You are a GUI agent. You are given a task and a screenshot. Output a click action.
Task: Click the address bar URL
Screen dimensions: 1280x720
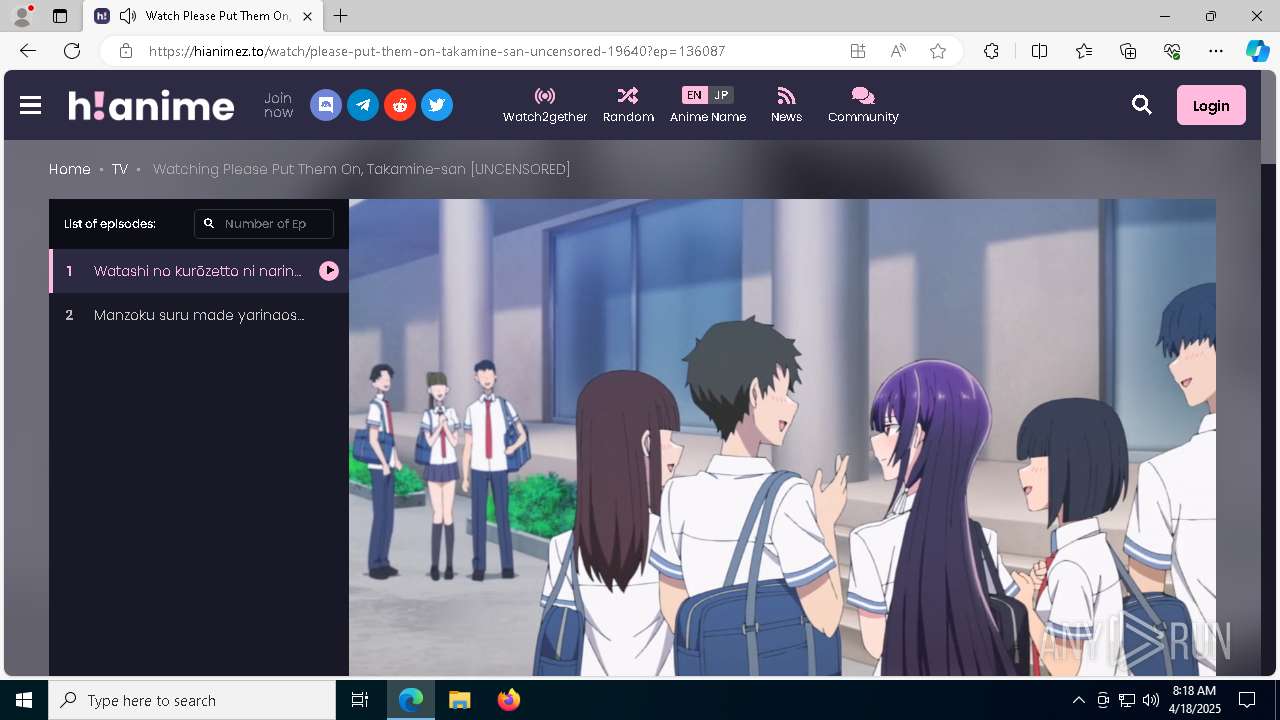pyautogui.click(x=437, y=51)
